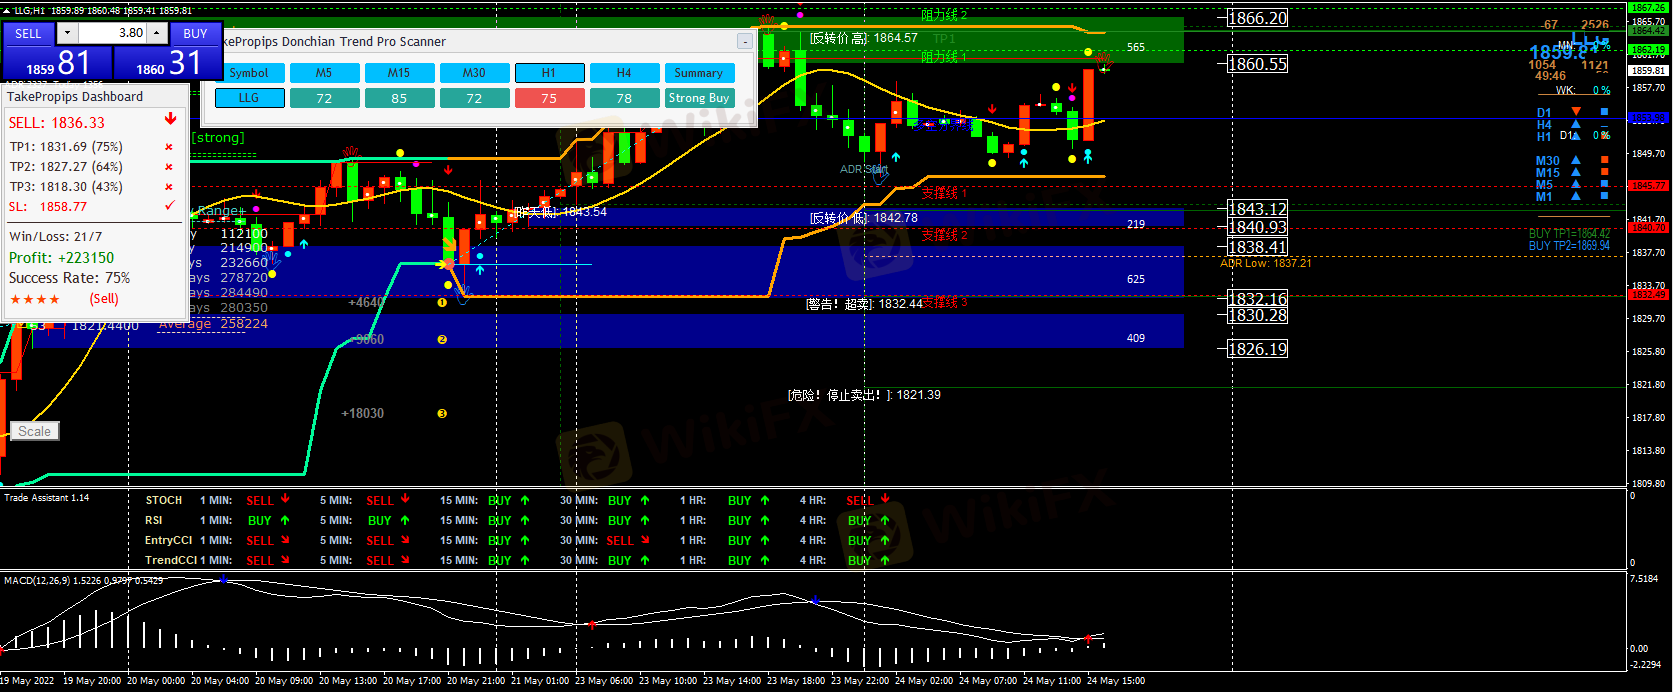Collapse the Donchian Trend Pro Scanner panel

click(x=744, y=41)
